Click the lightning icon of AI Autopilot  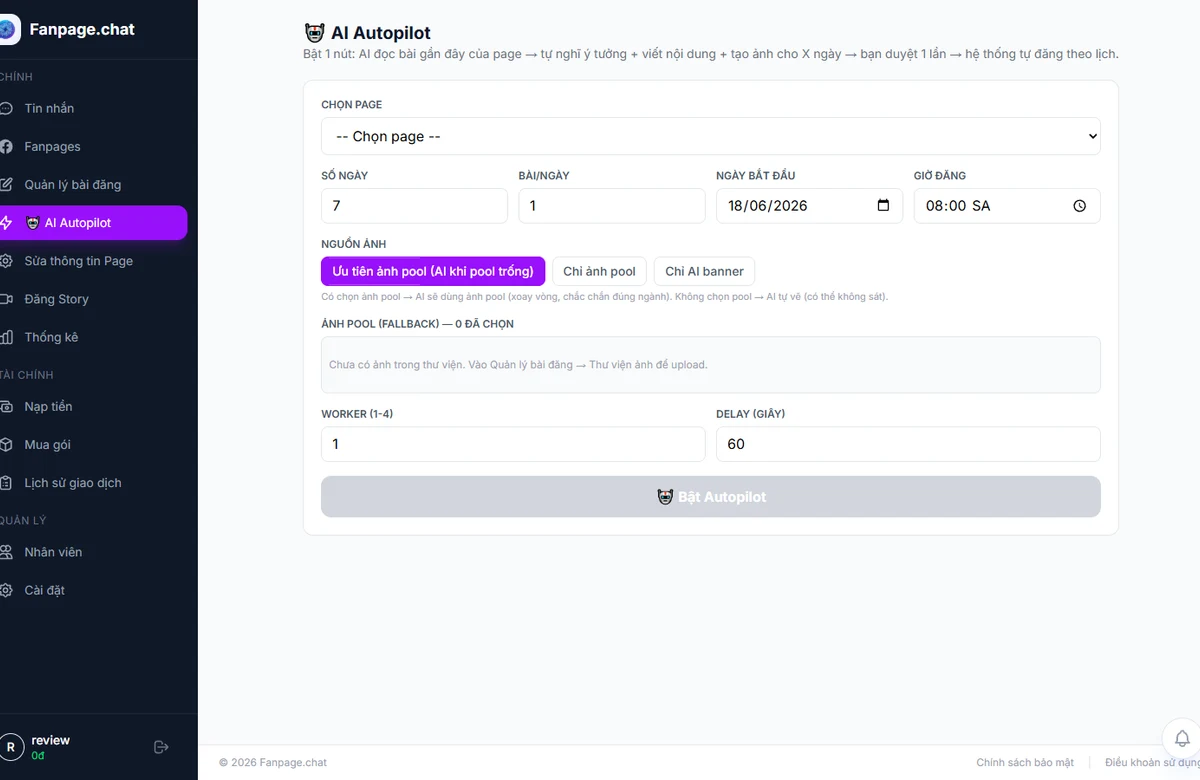[6, 223]
